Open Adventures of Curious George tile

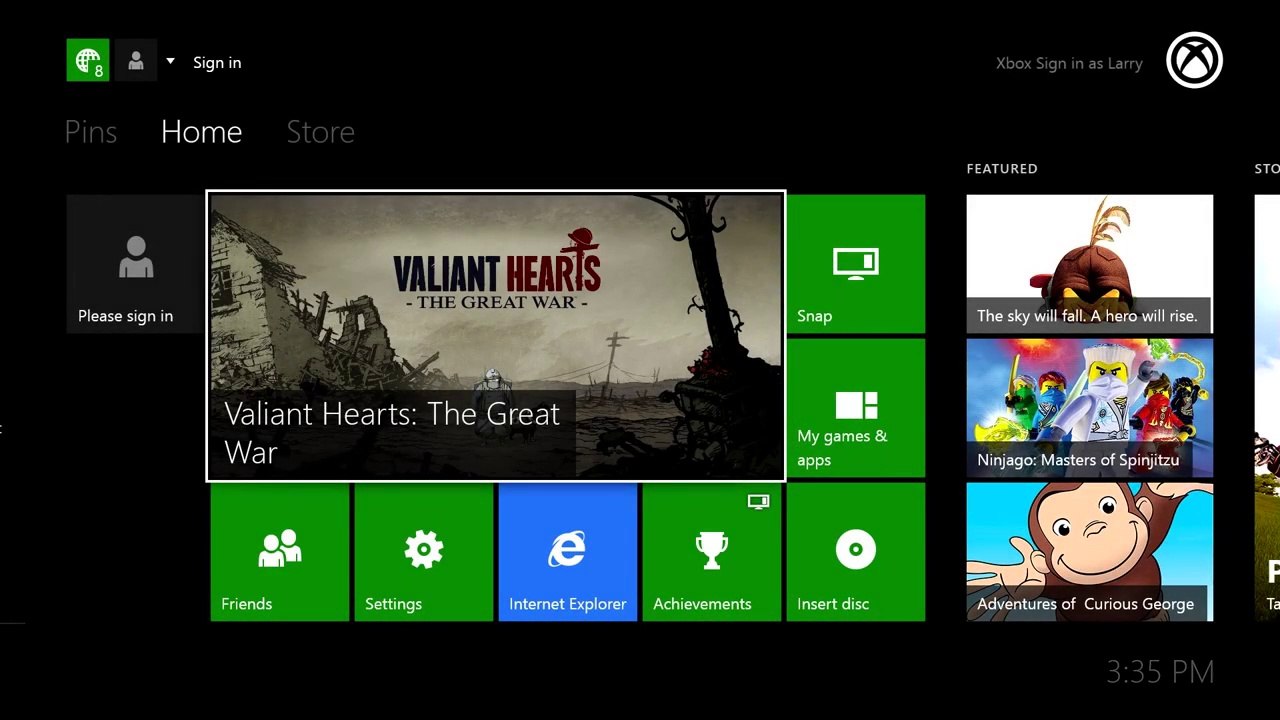[1090, 552]
